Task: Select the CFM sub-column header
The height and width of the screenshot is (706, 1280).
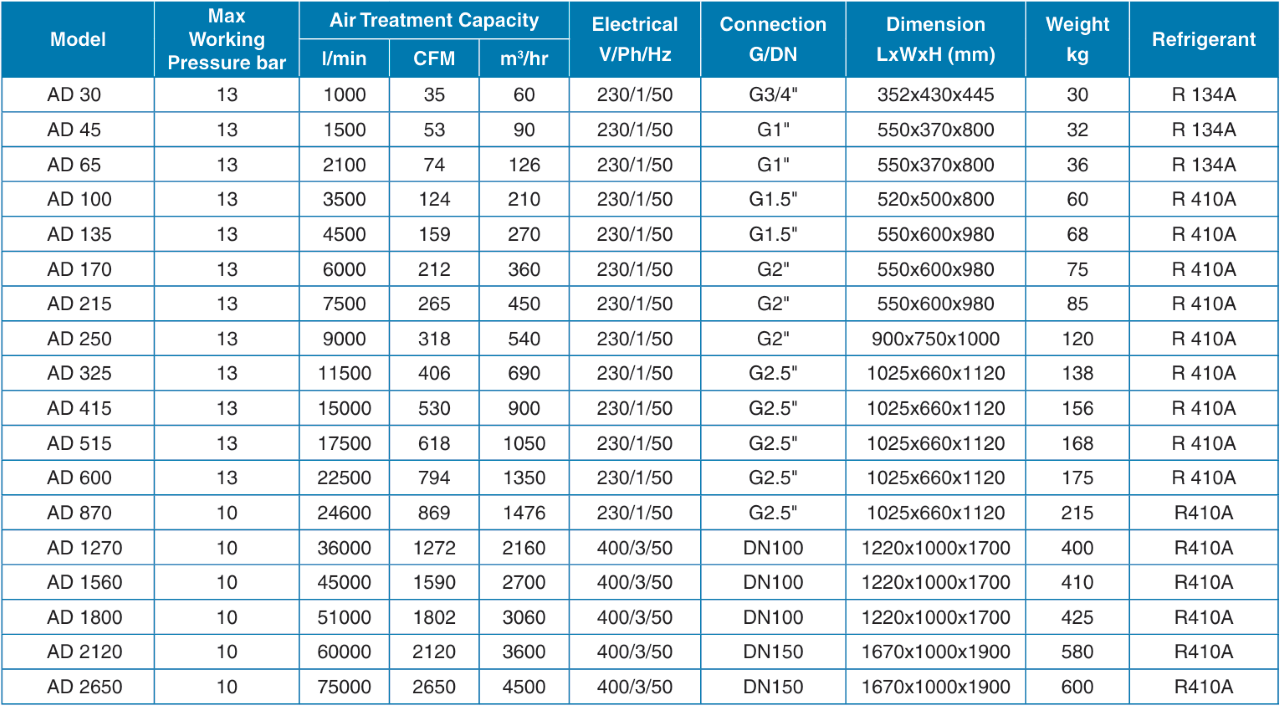Action: 433,58
